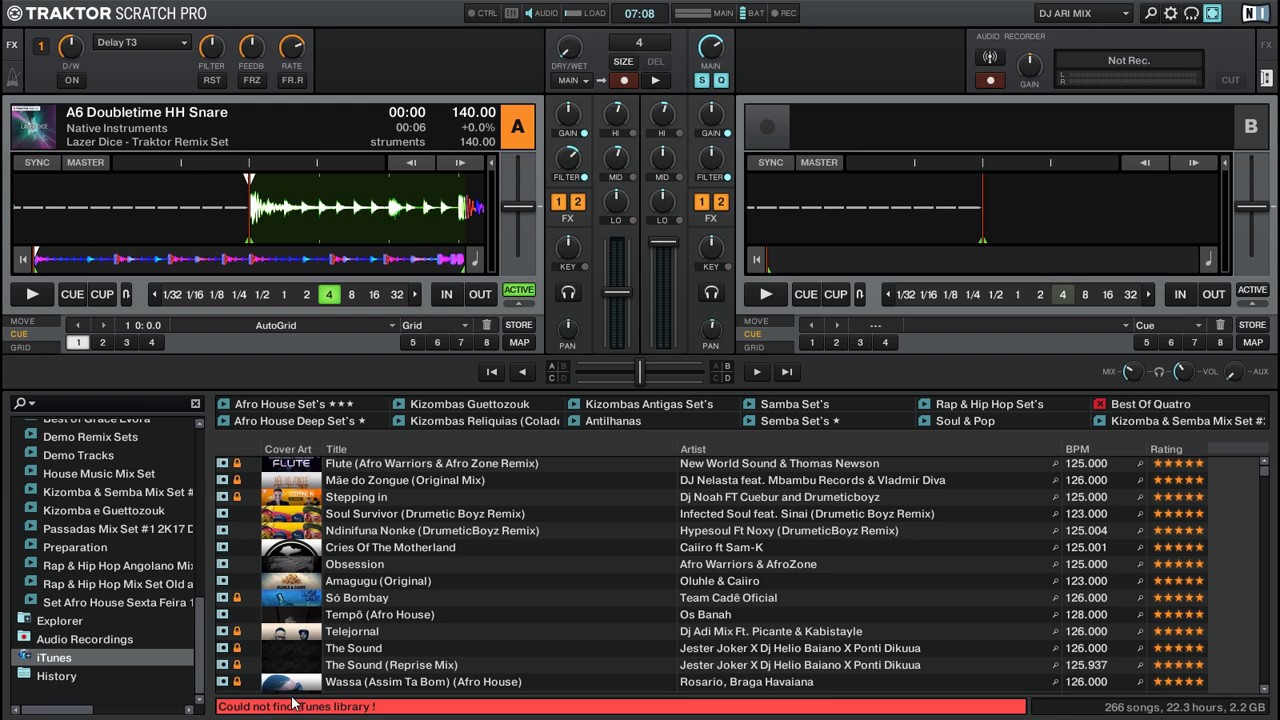
Task: Click MAP on Deck B cue panel
Action: tap(1252, 342)
